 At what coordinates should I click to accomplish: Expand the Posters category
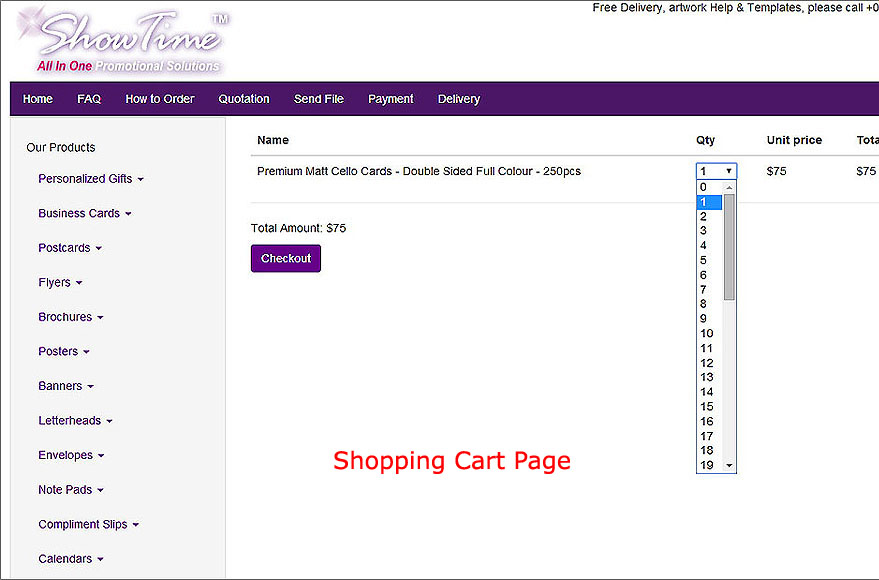(x=64, y=351)
